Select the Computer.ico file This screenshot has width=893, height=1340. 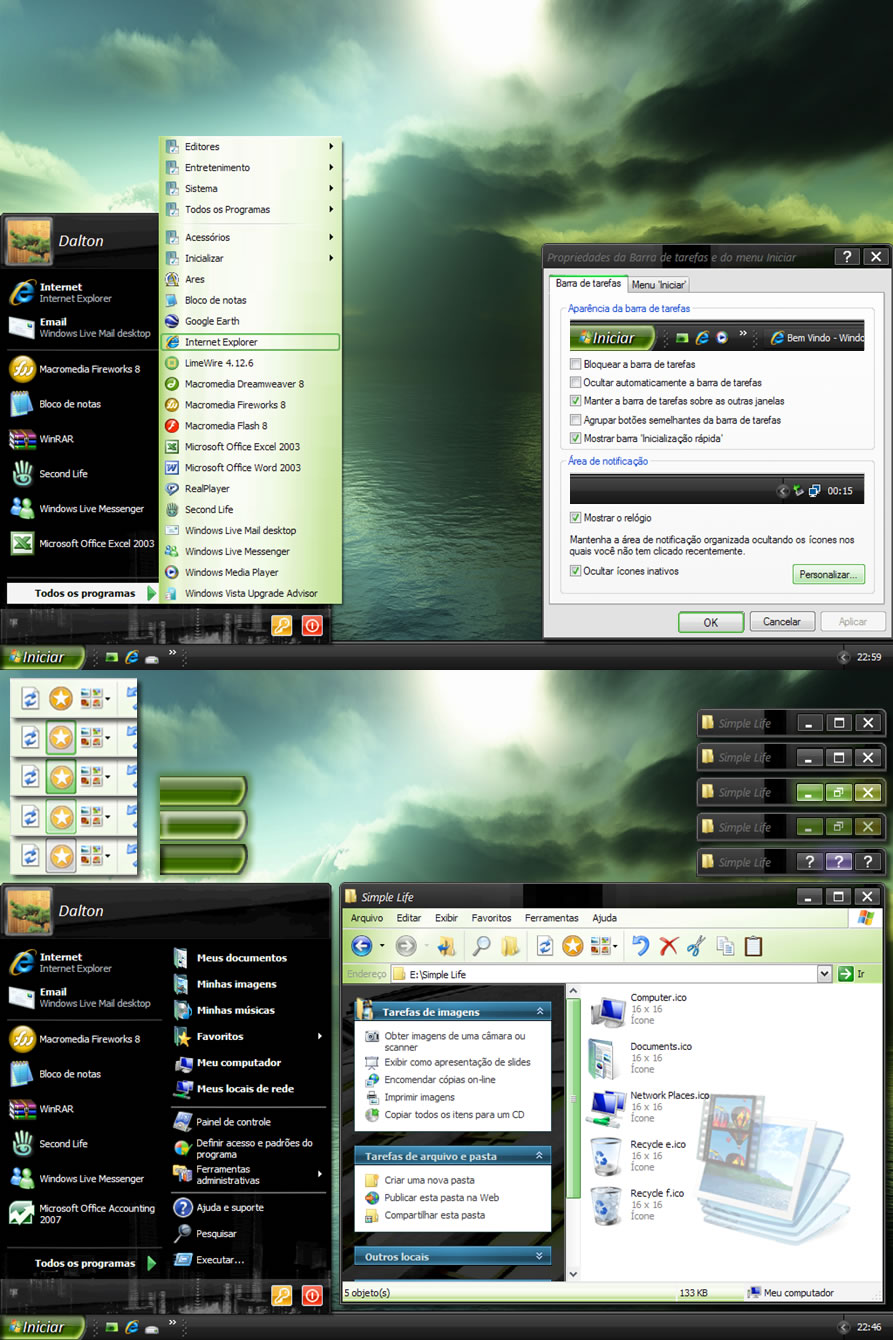point(637,1009)
